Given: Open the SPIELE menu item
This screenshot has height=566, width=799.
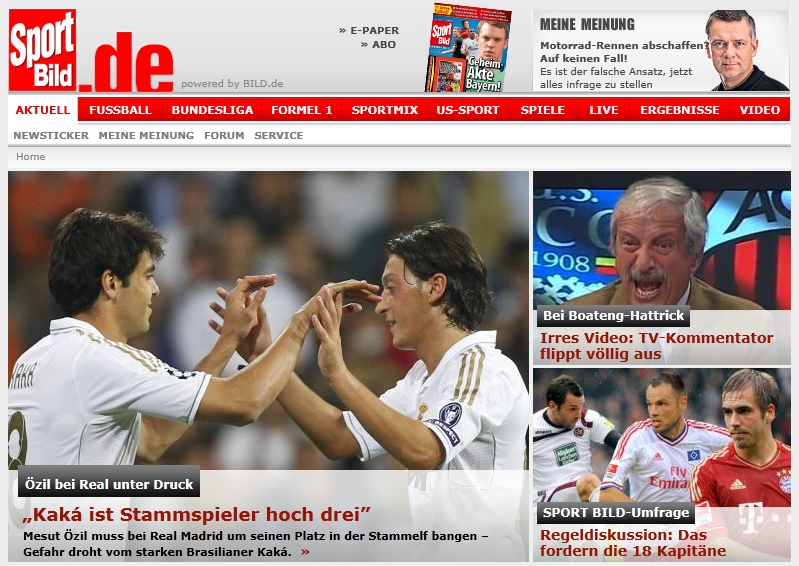Looking at the screenshot, I should (x=543, y=110).
